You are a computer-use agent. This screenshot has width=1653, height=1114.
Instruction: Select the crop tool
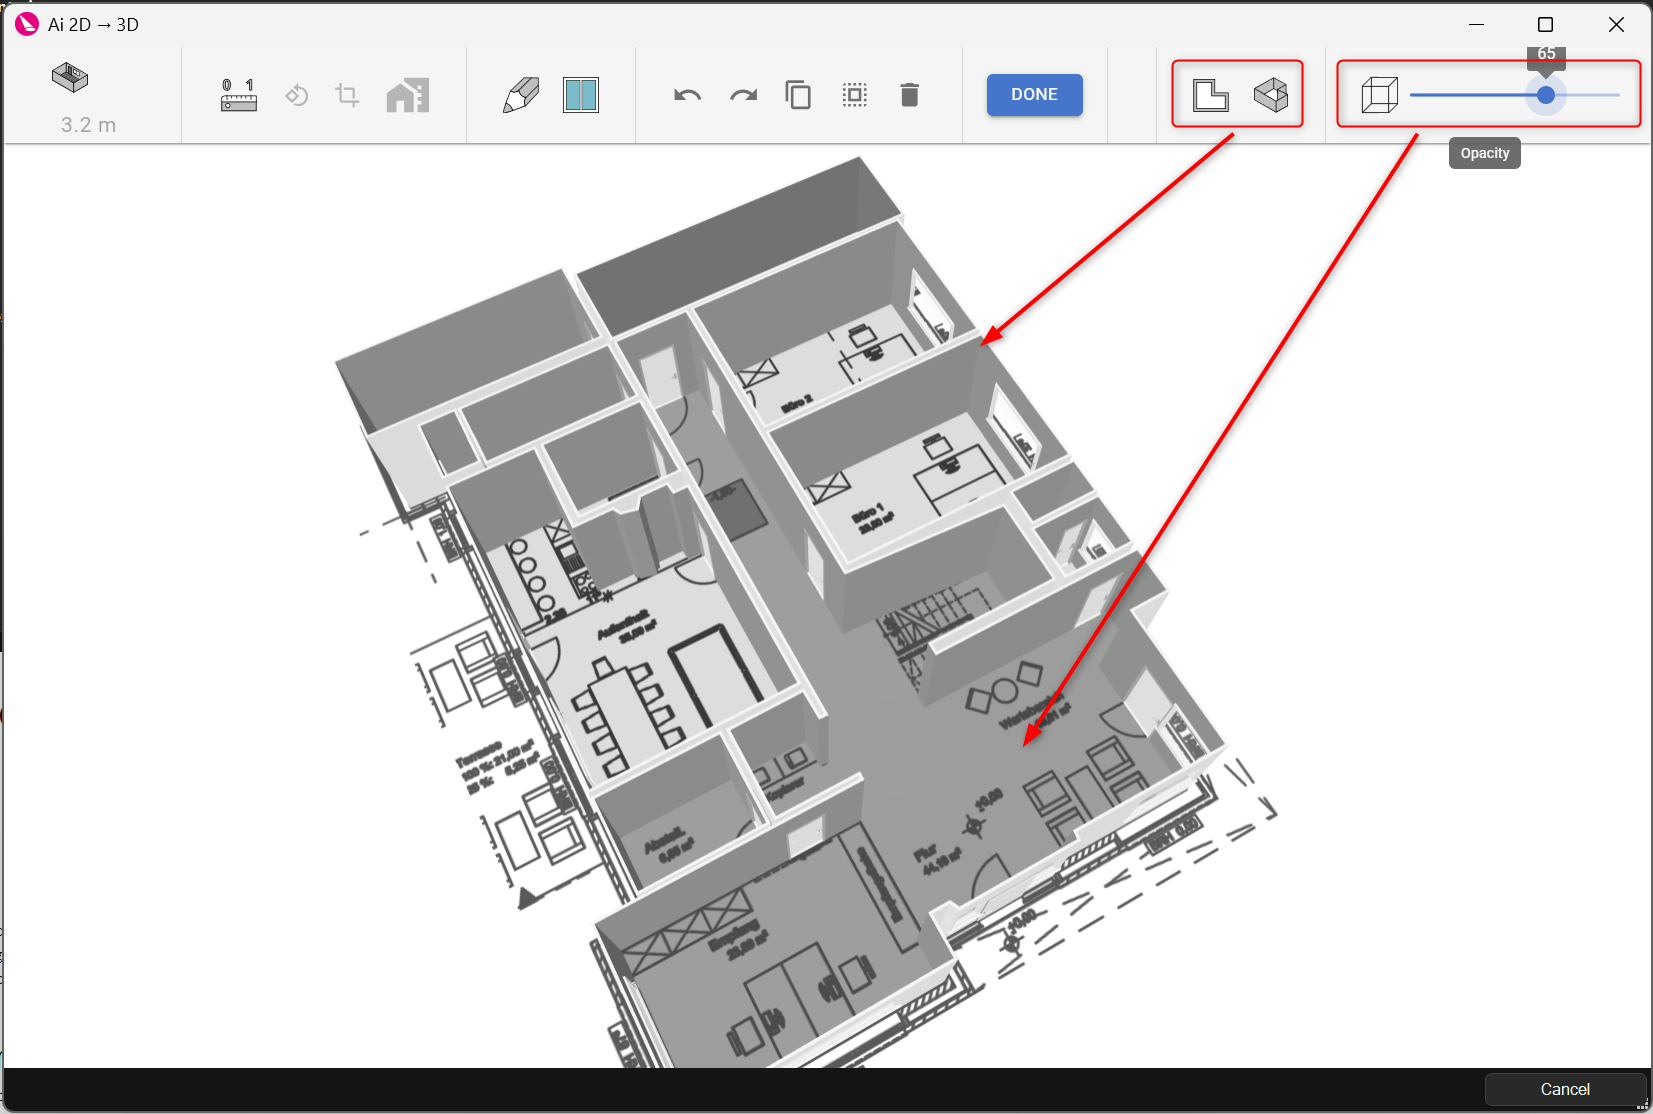[x=347, y=95]
